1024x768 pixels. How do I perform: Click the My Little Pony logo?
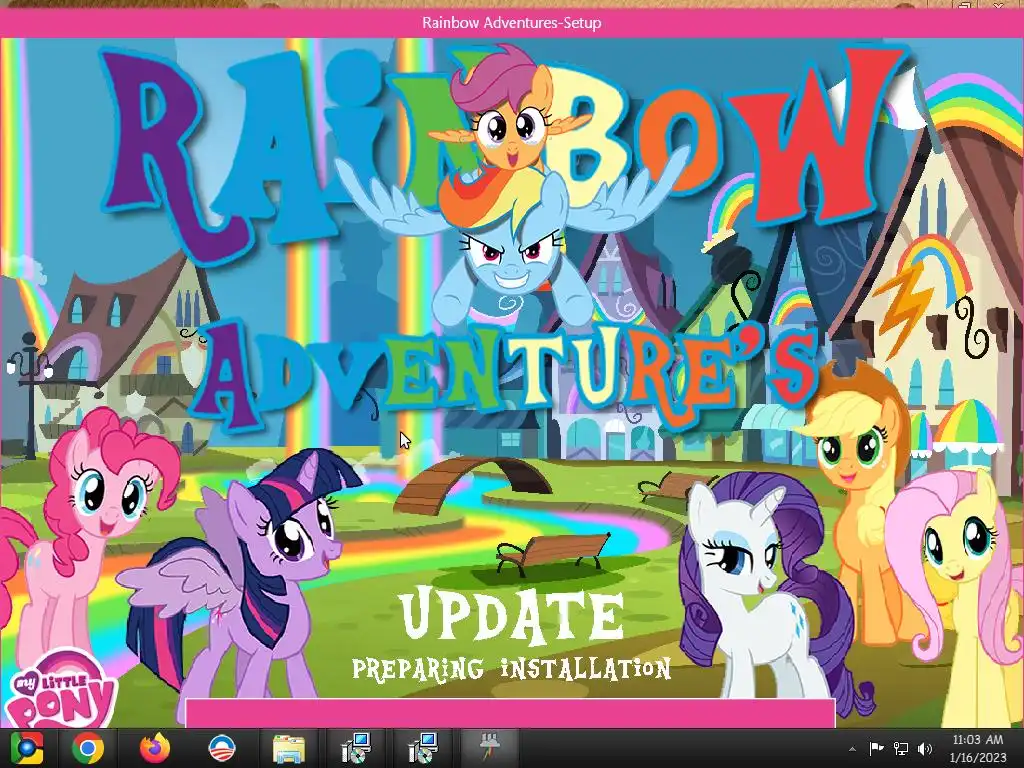(x=60, y=690)
